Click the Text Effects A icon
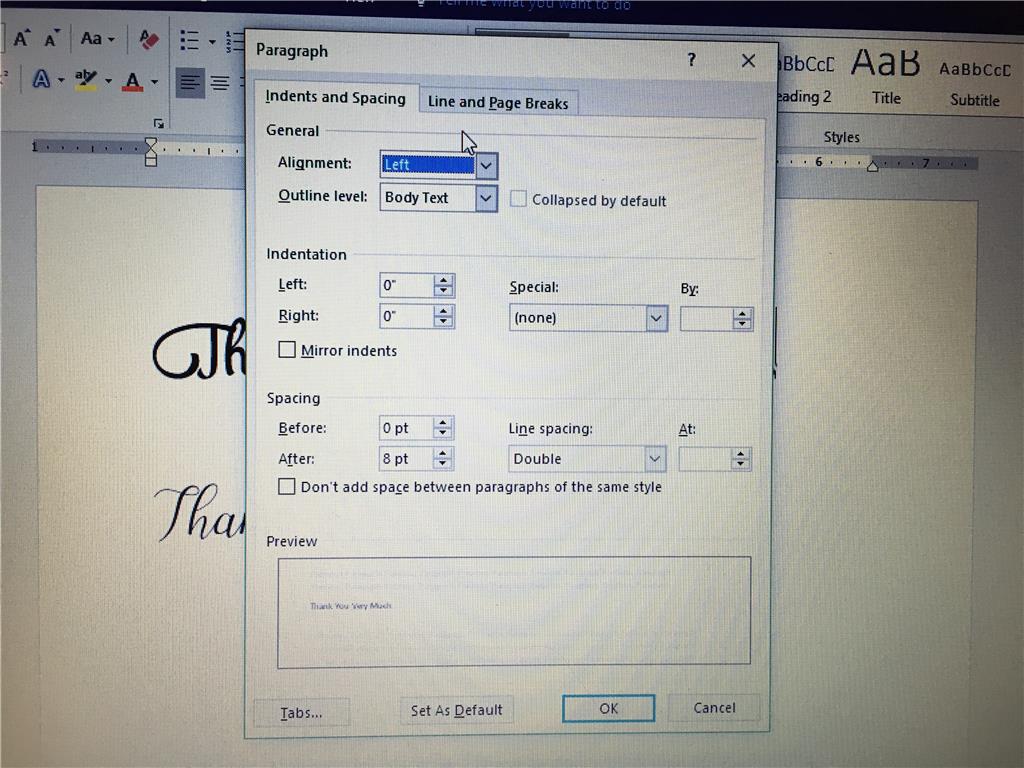The width and height of the screenshot is (1024, 768). [x=41, y=80]
